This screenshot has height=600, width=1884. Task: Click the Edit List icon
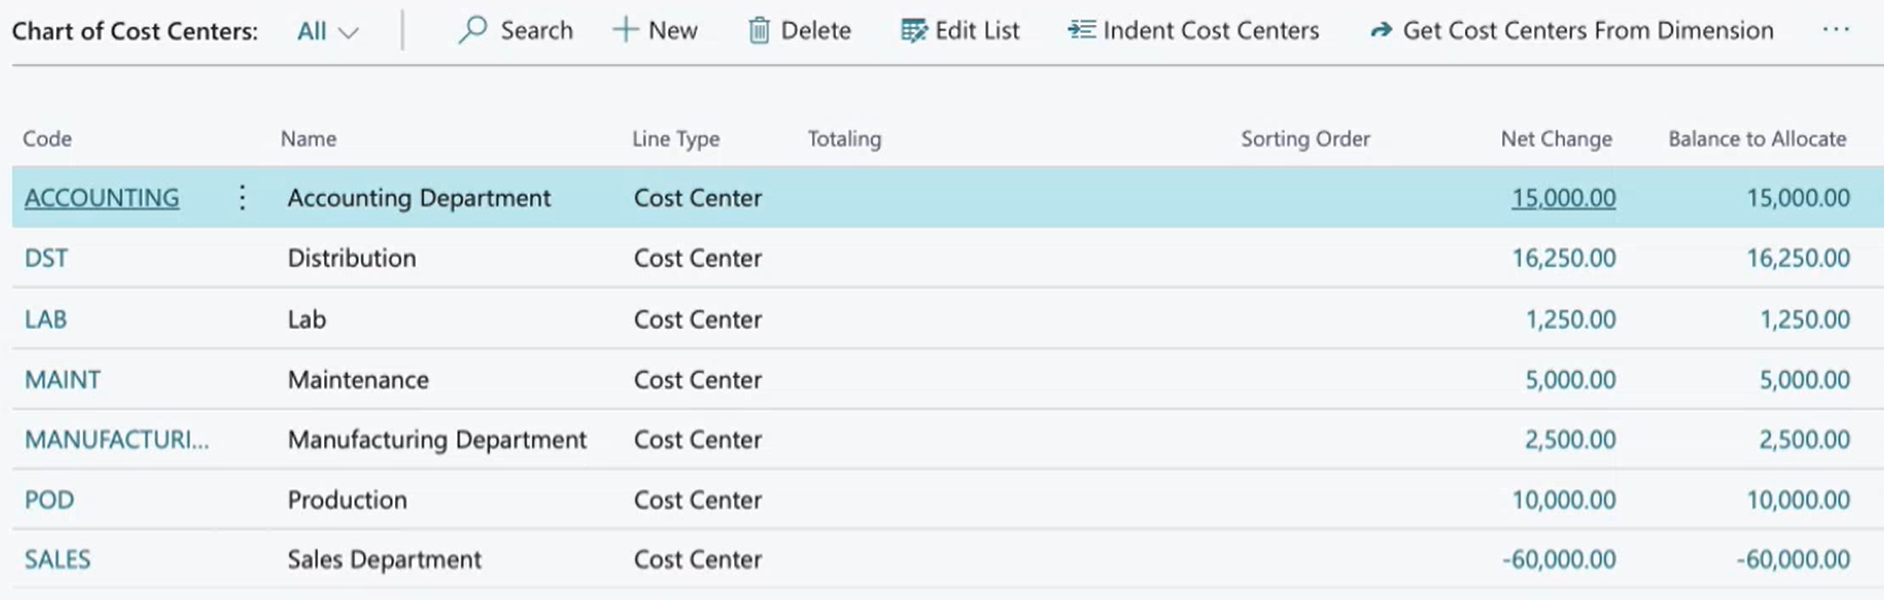[x=913, y=31]
